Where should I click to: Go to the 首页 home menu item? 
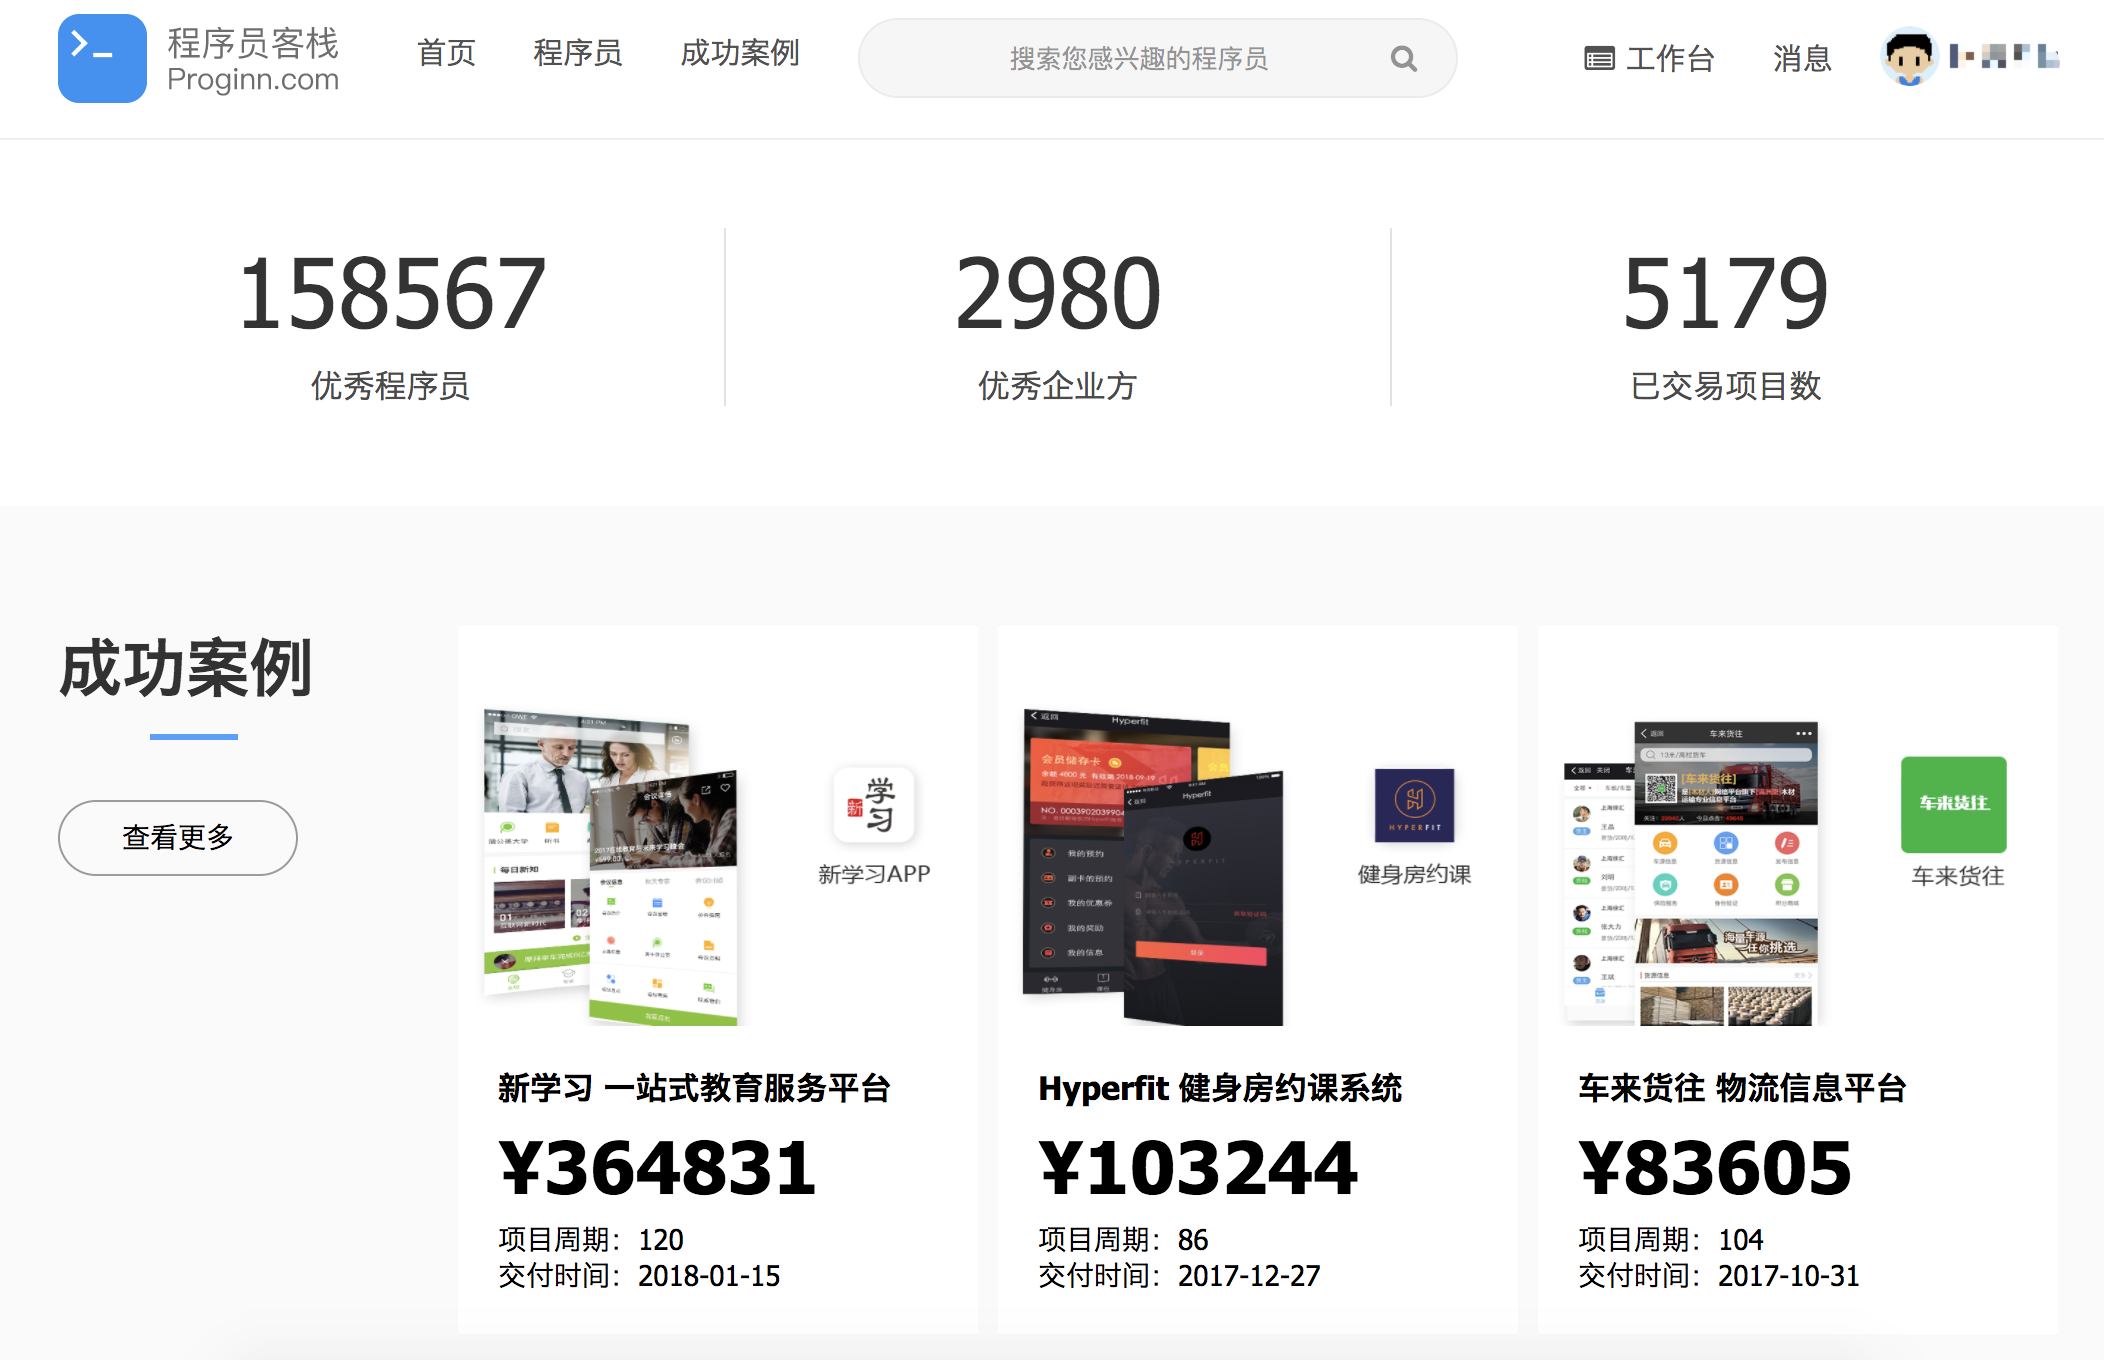(446, 53)
